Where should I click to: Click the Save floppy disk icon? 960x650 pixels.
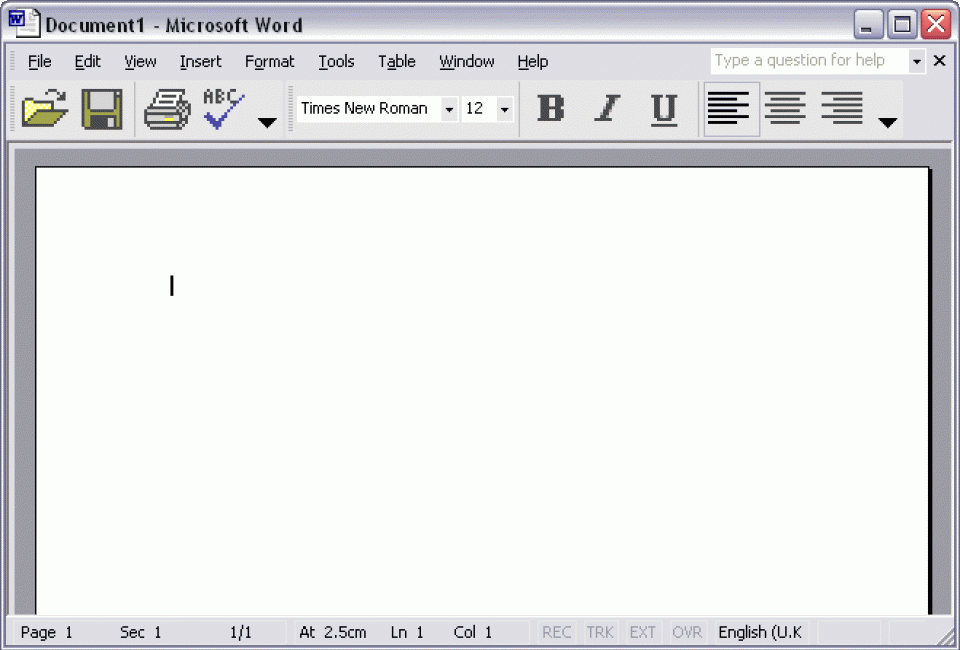(101, 109)
